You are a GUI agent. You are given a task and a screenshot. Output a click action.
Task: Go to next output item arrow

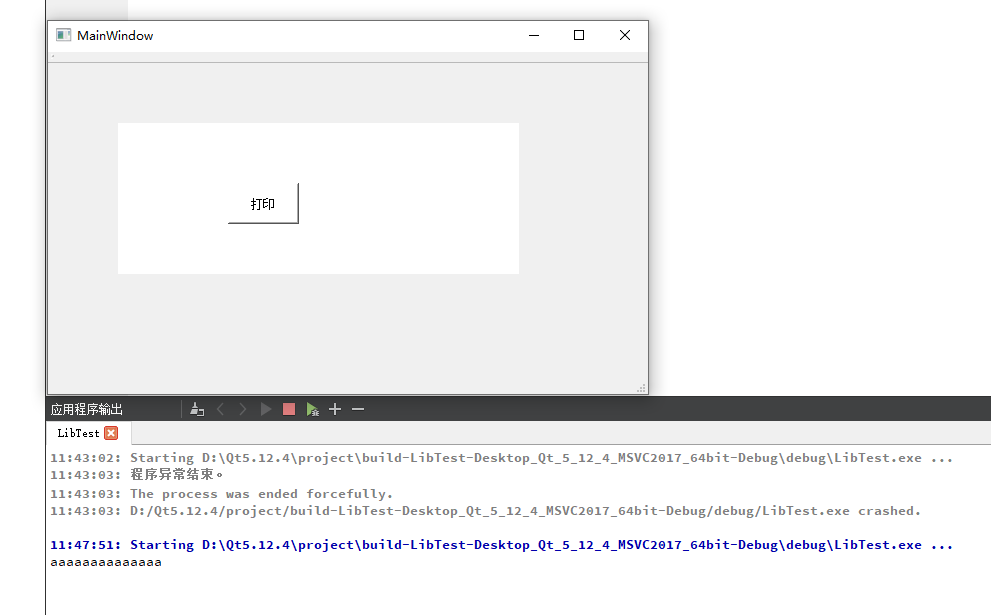tap(243, 410)
